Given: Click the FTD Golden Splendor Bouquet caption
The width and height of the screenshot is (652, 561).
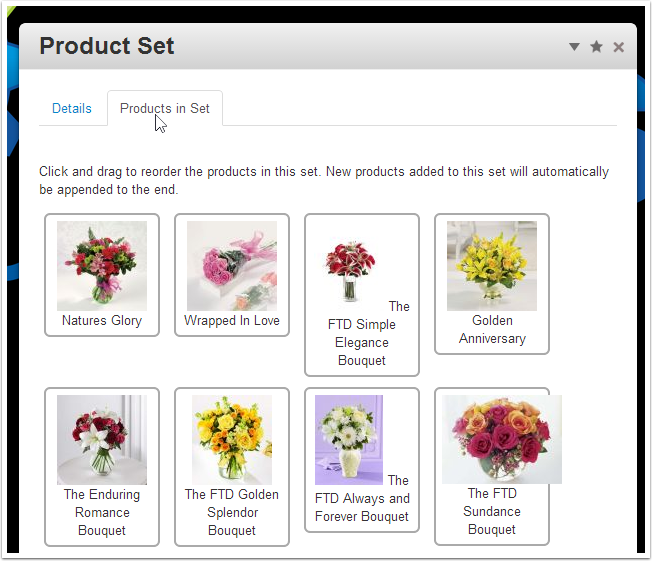Looking at the screenshot, I should point(232,512).
